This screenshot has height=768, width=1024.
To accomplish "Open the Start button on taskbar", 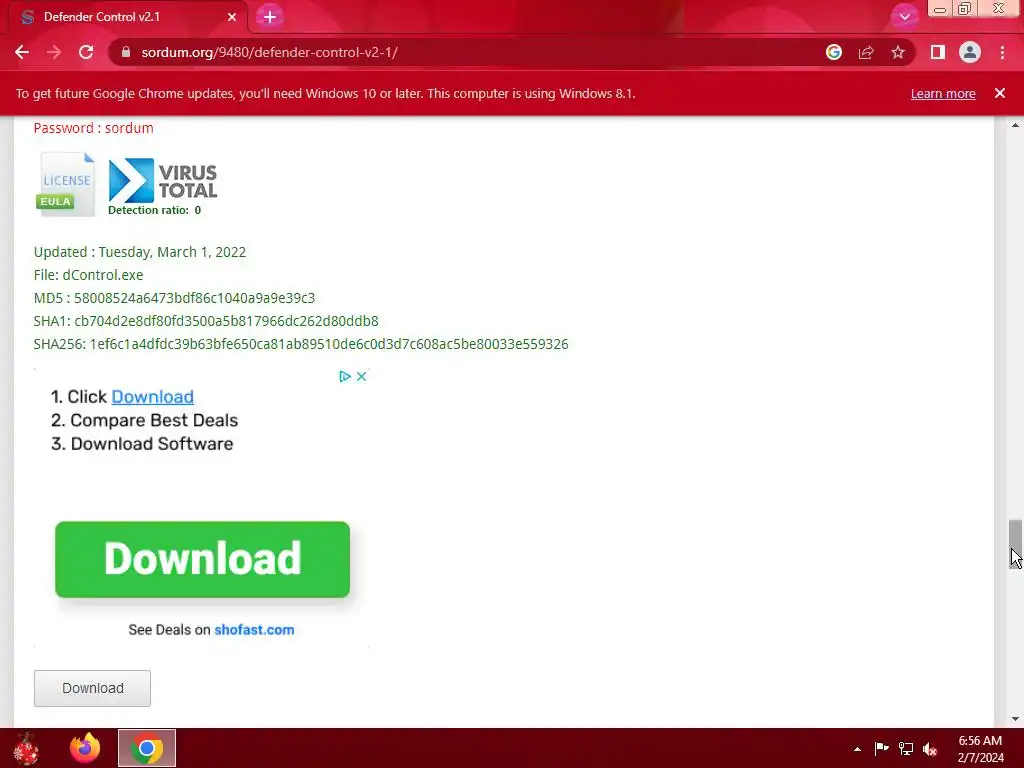I will (26, 748).
